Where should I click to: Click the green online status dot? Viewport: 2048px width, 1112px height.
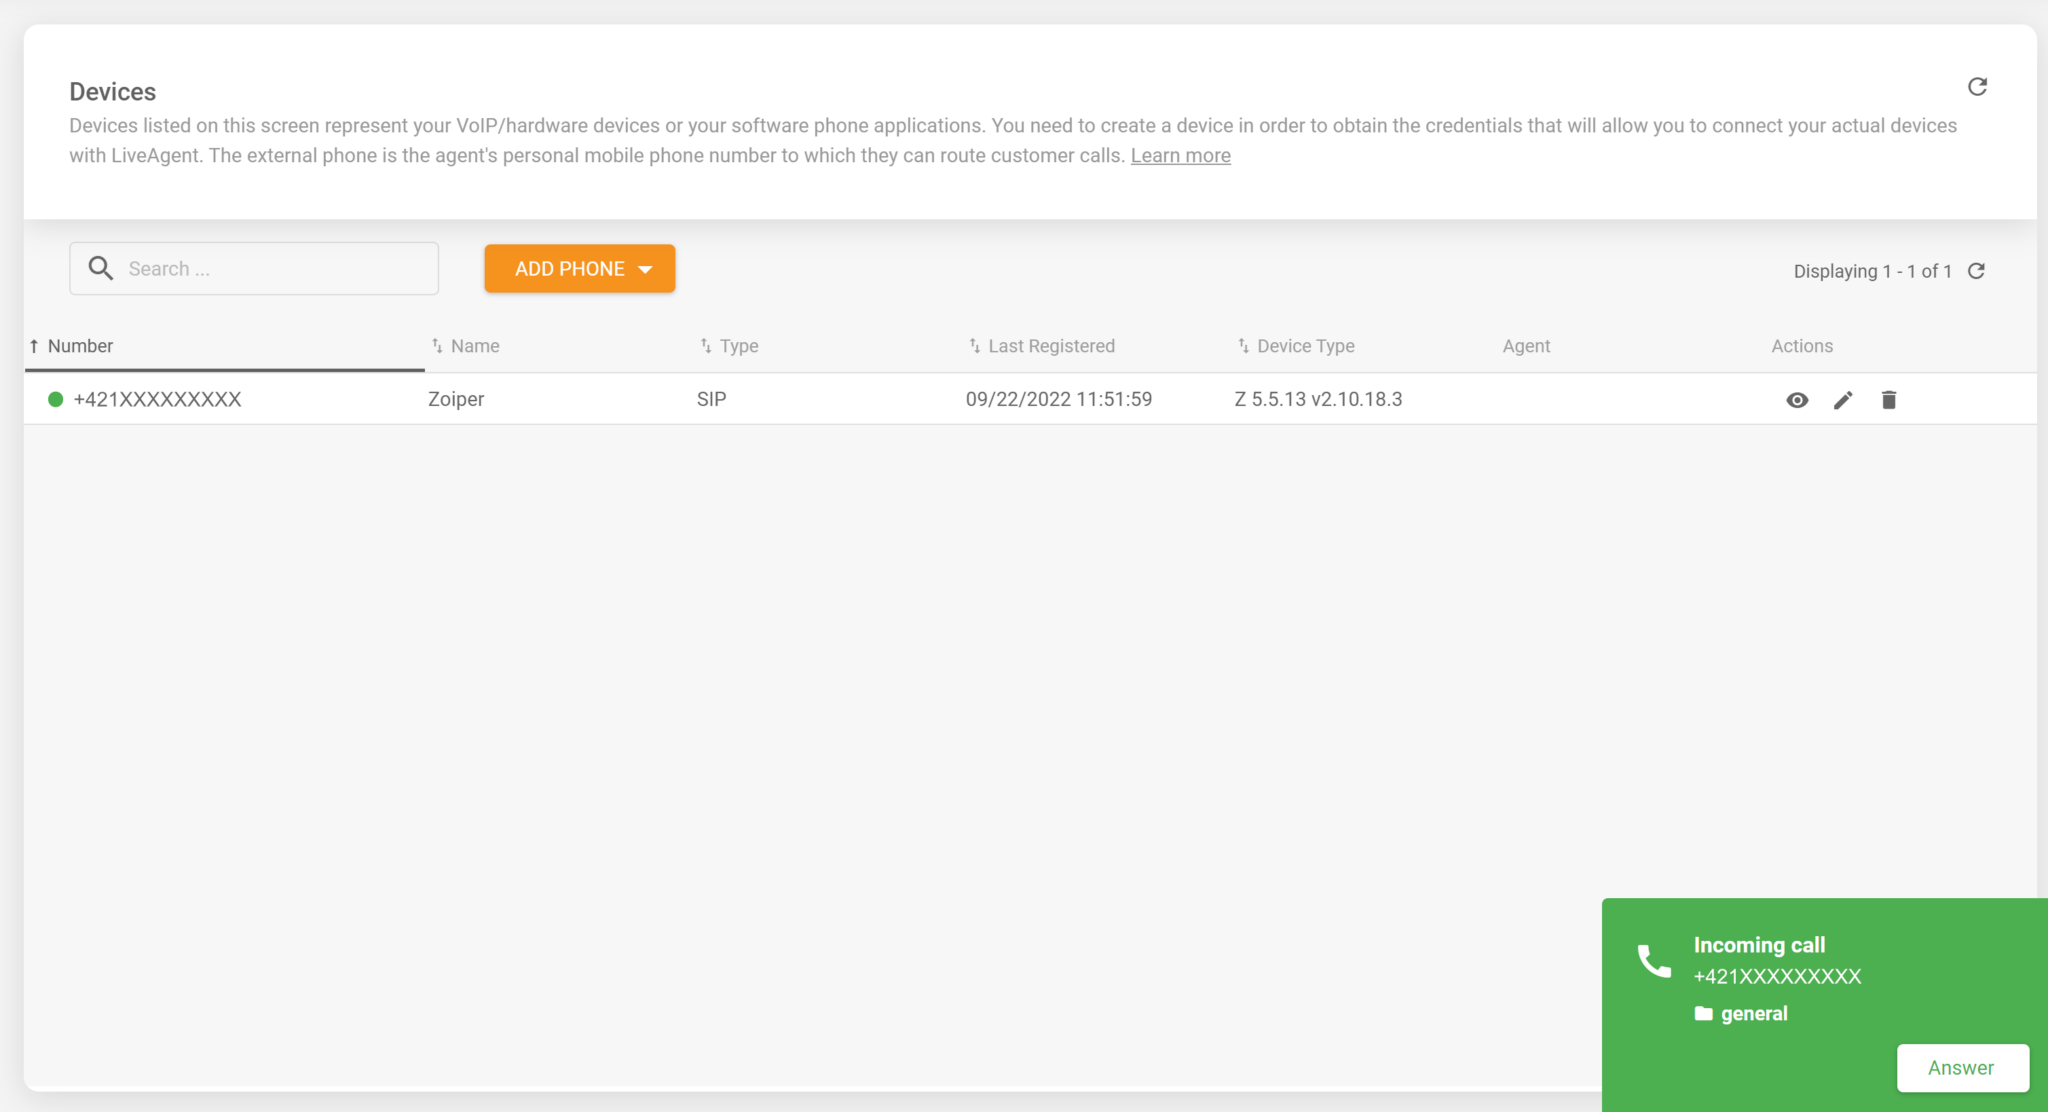(56, 399)
